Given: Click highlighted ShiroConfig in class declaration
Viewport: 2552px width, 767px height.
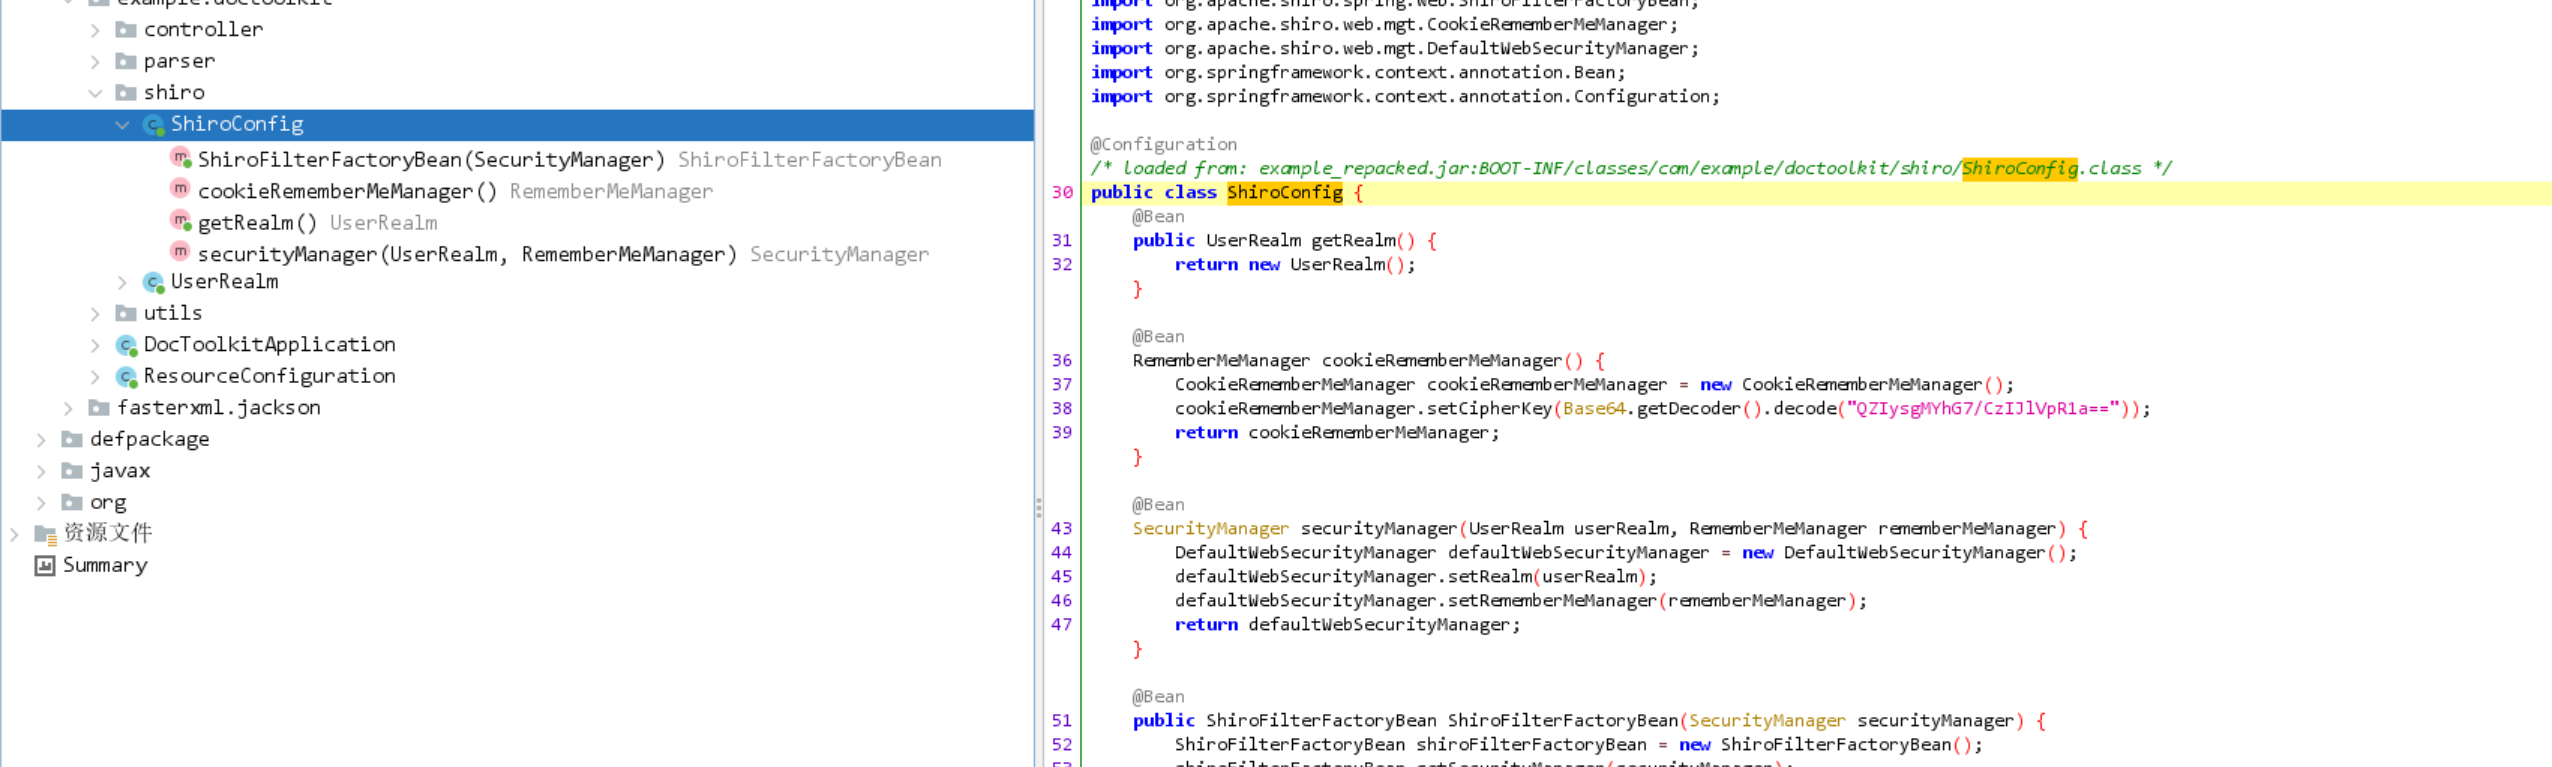Looking at the screenshot, I should 1285,192.
